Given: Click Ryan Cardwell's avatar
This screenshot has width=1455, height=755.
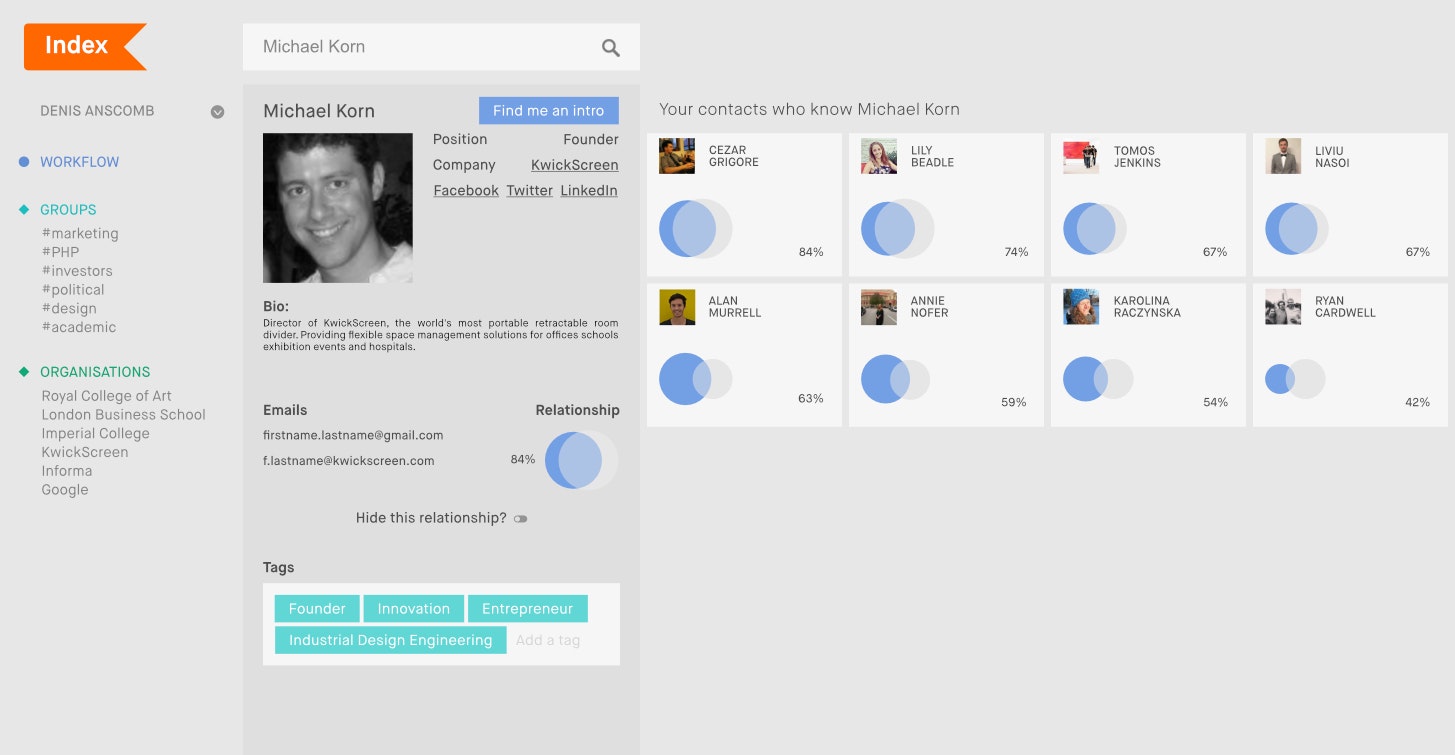Looking at the screenshot, I should pyautogui.click(x=1283, y=307).
